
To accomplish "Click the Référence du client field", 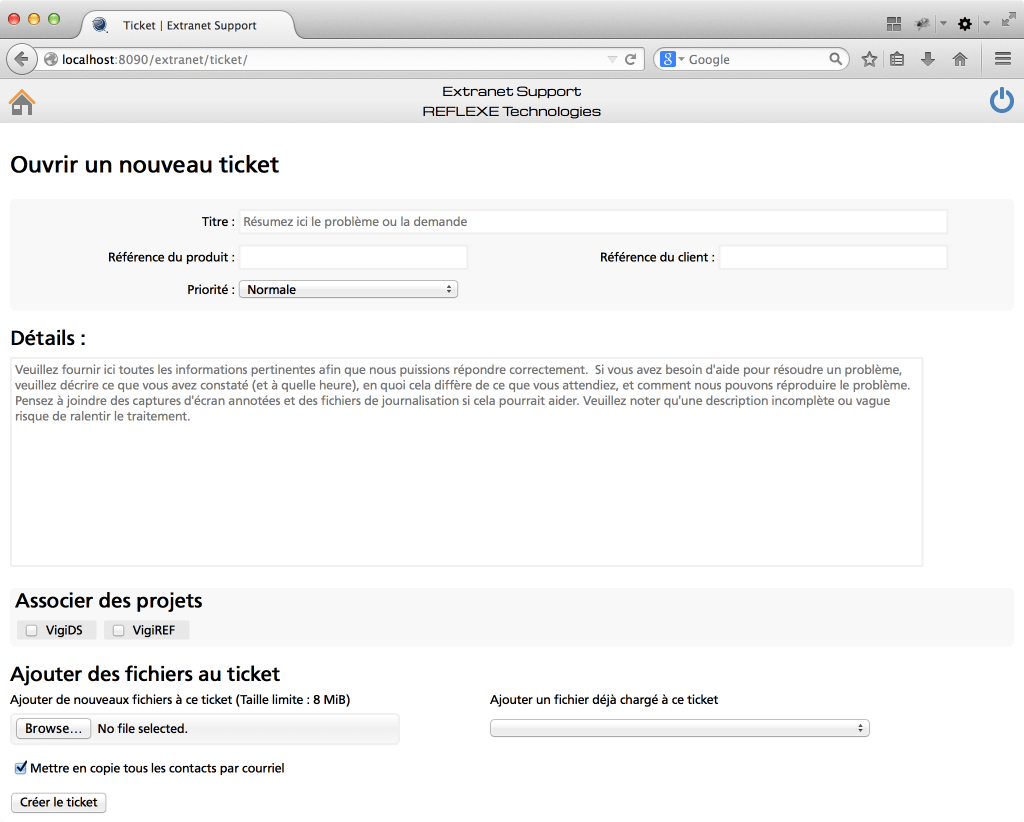I will pos(833,257).
